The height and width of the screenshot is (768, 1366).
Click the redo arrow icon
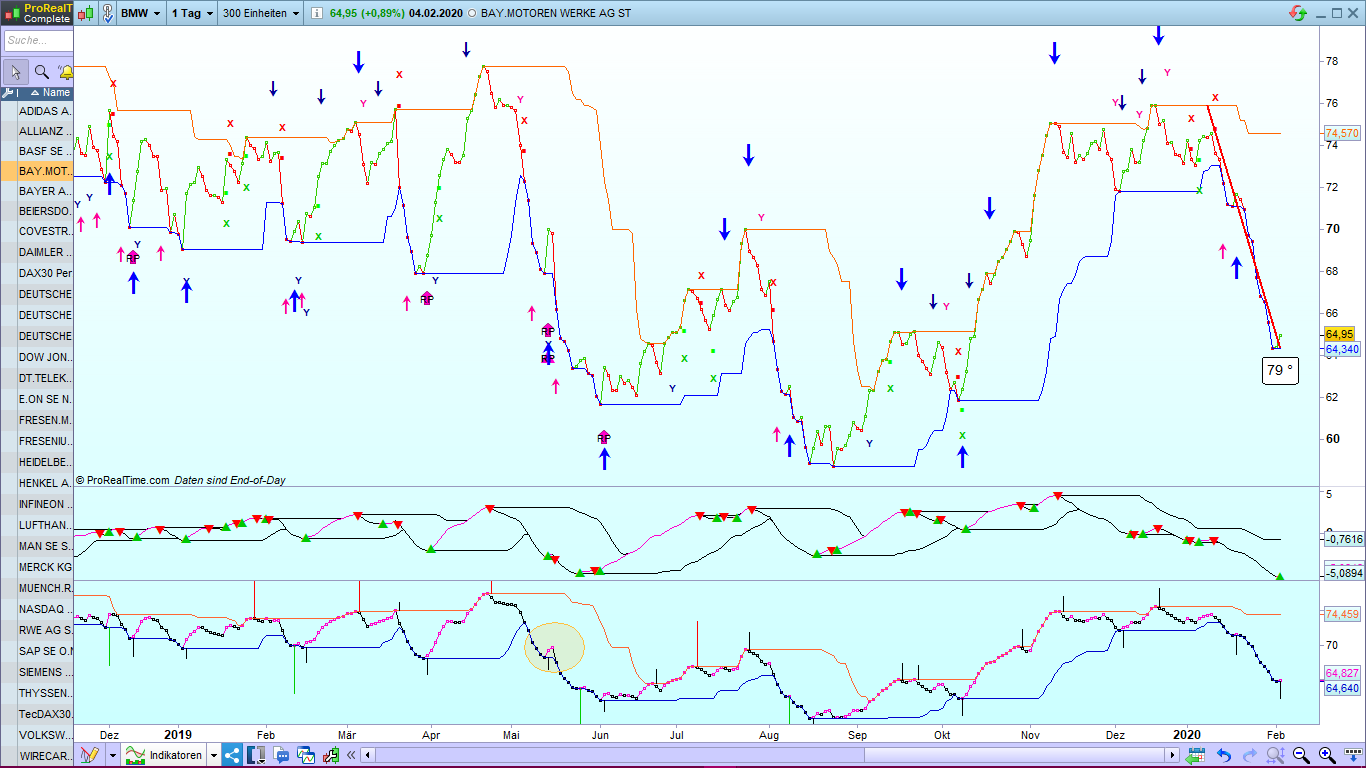pos(1249,755)
